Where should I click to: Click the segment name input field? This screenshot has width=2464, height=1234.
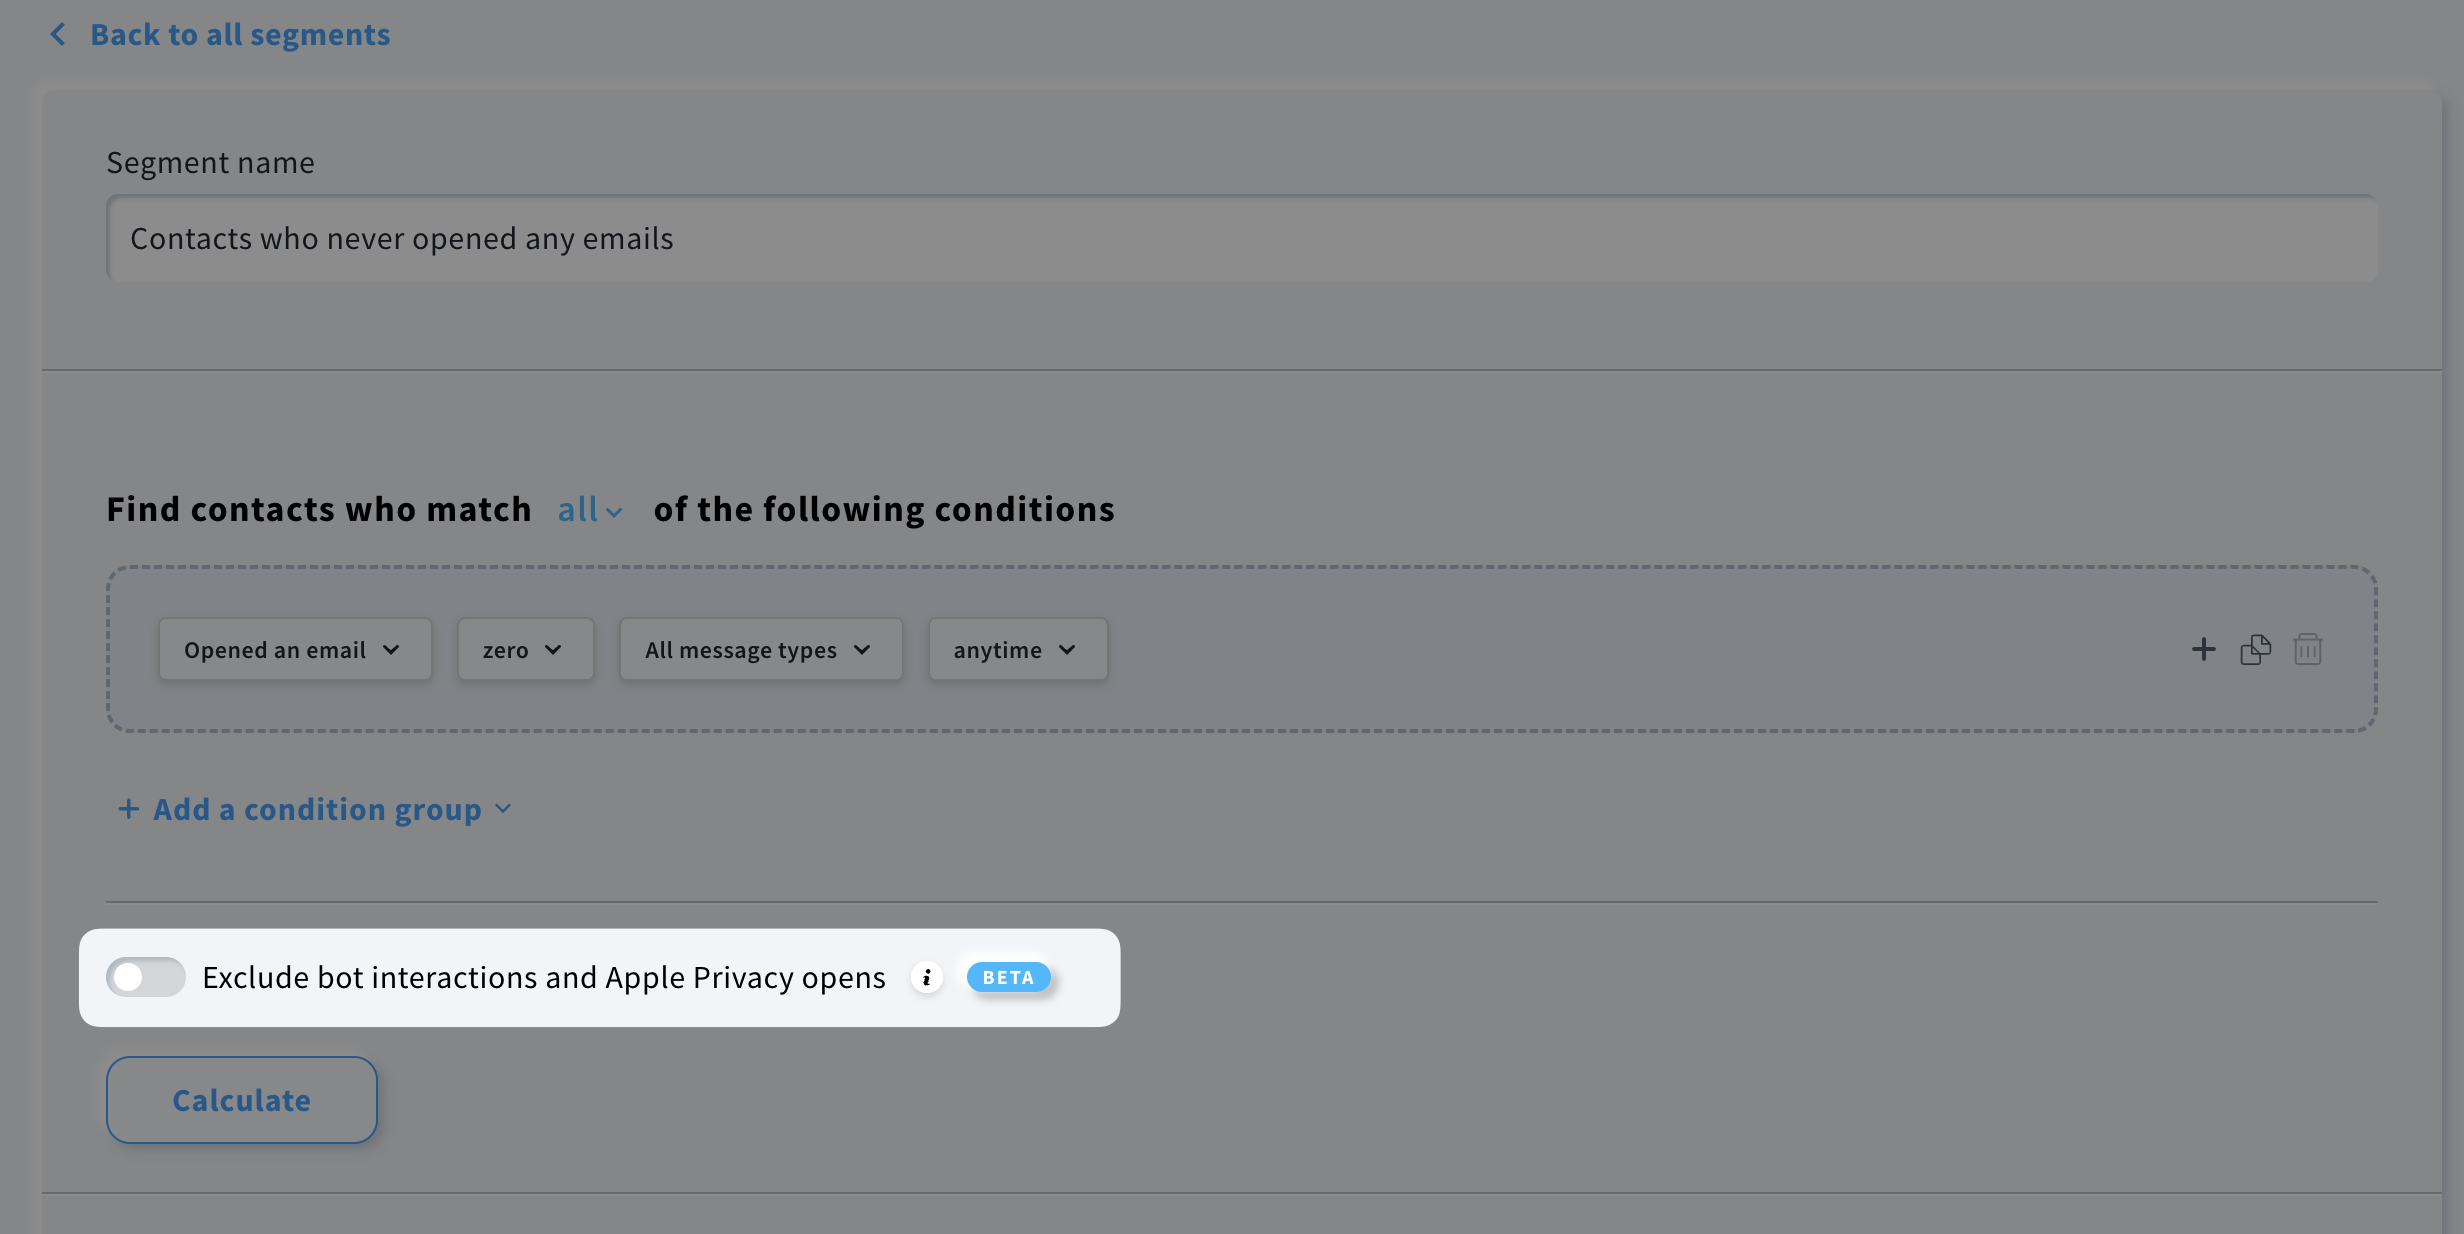pyautogui.click(x=1240, y=238)
